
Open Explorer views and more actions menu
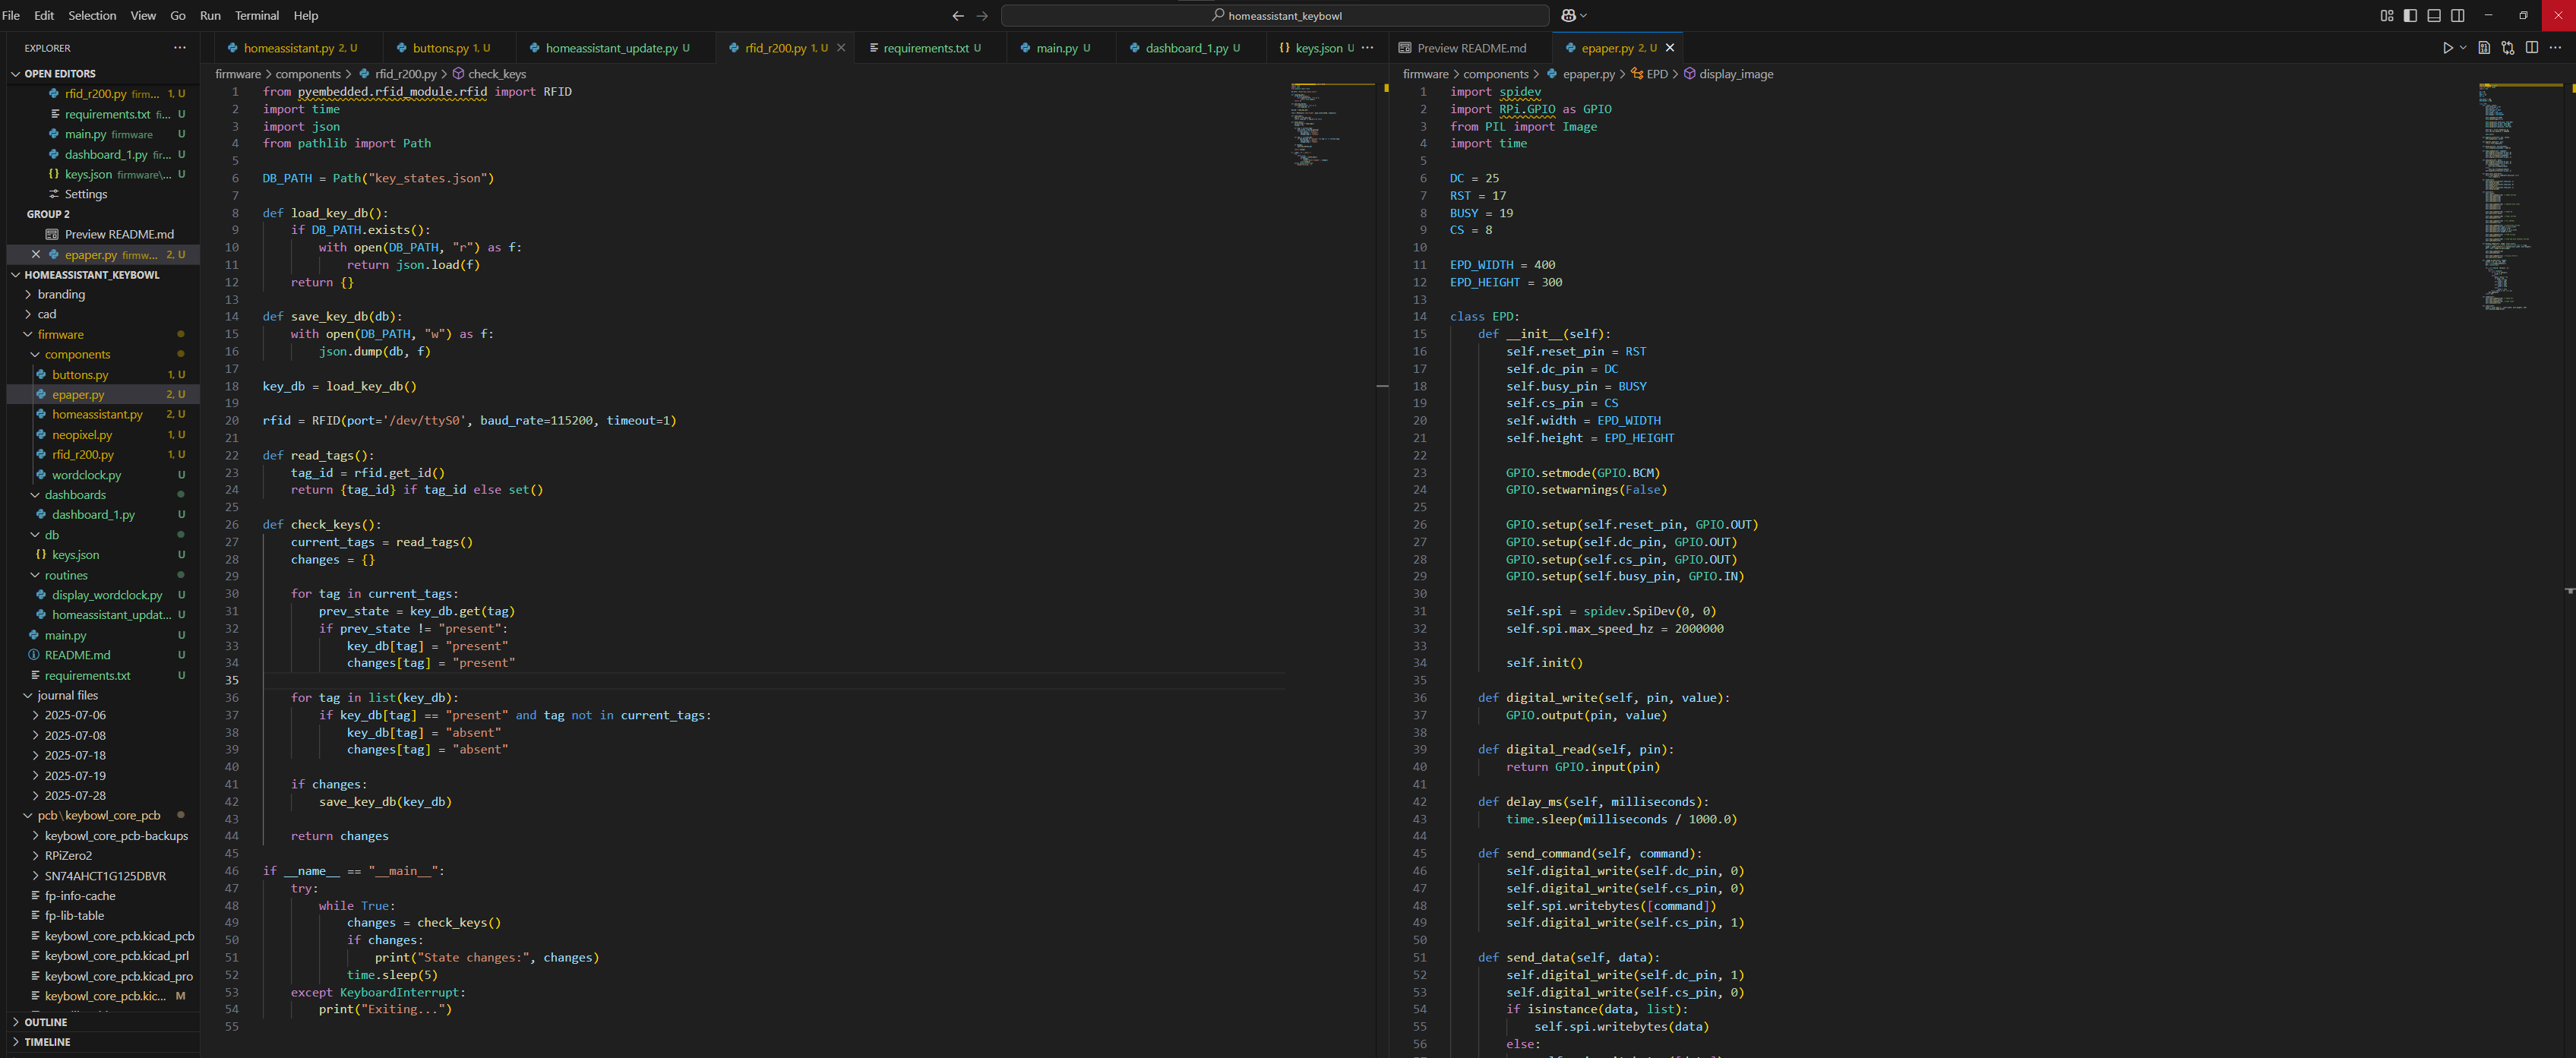[x=180, y=48]
